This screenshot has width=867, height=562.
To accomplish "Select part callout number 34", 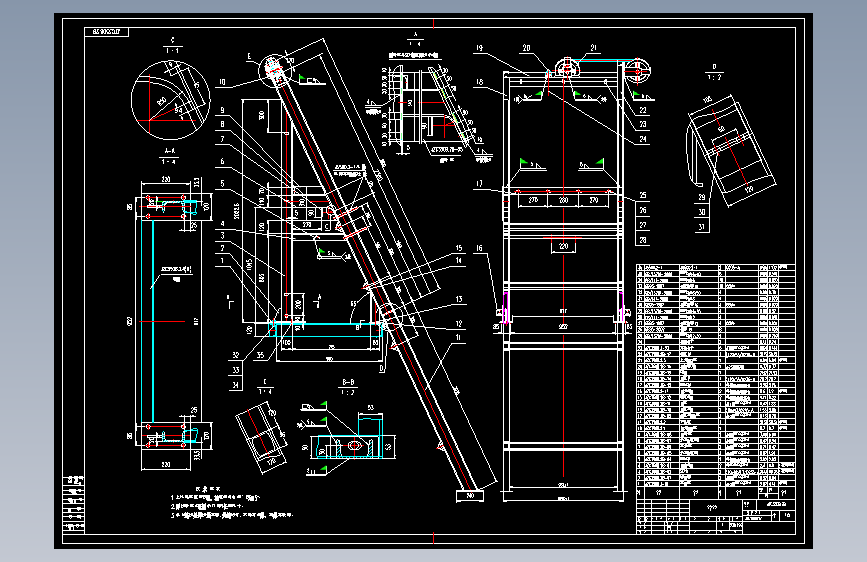I will pos(236,385).
